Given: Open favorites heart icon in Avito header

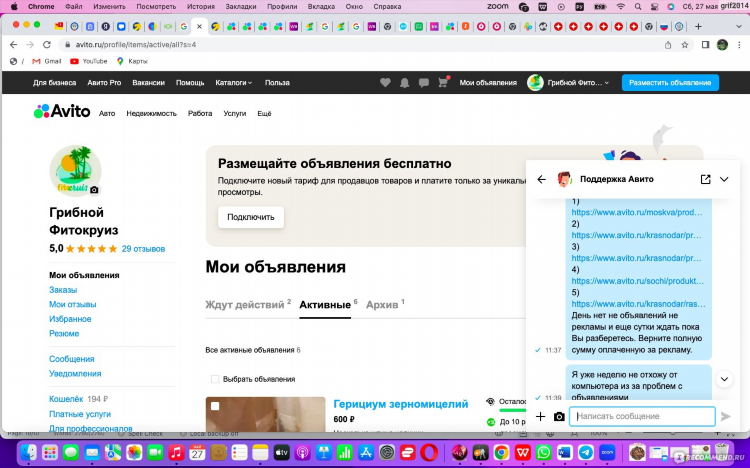Looking at the screenshot, I should (x=385, y=82).
